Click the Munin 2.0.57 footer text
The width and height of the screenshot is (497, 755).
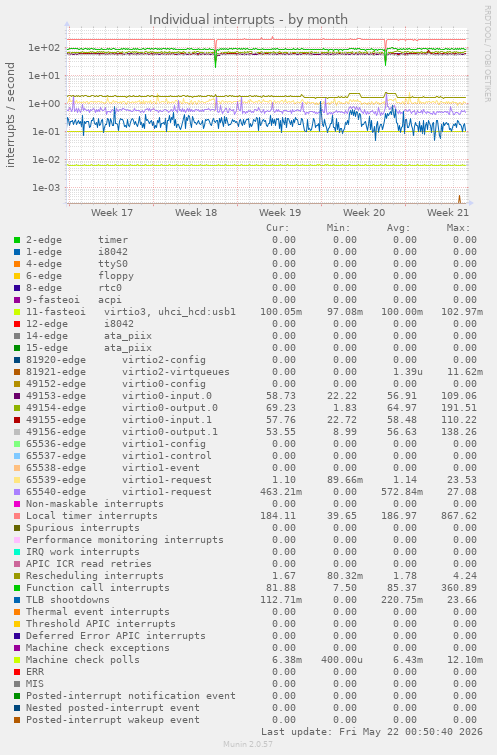click(x=248, y=744)
